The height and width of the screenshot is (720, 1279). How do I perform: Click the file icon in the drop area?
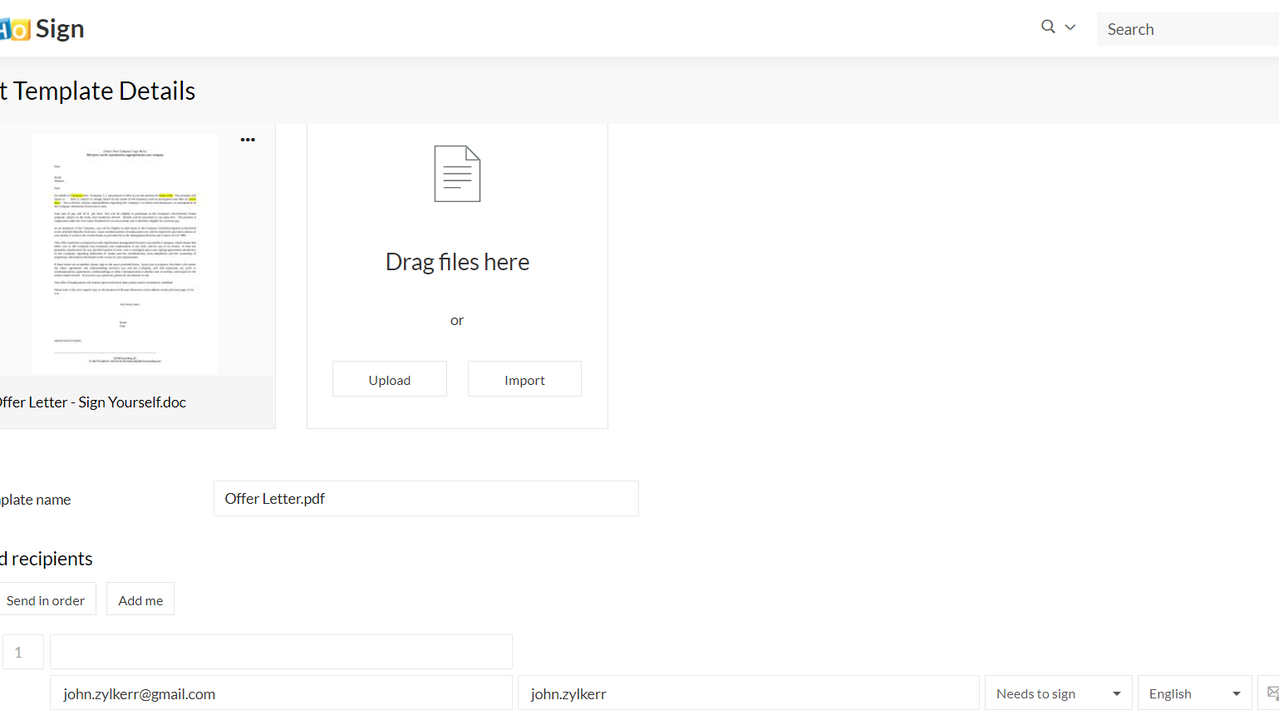(457, 174)
